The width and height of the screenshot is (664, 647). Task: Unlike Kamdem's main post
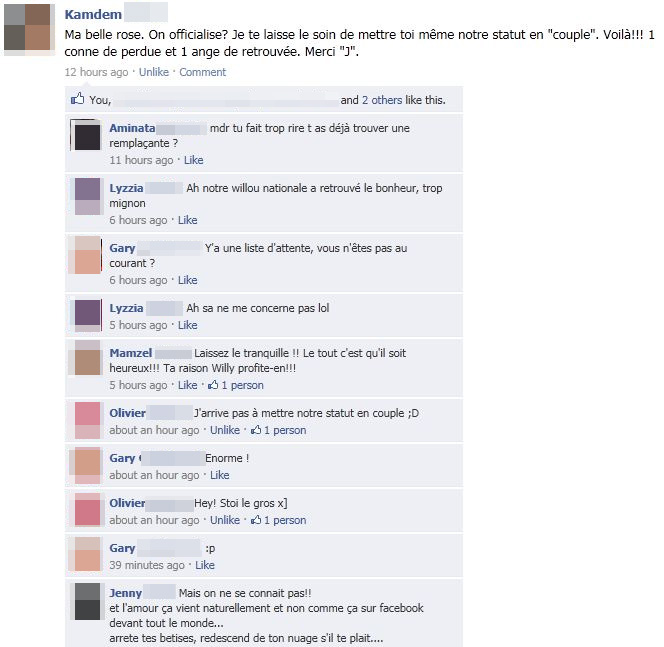coord(154,72)
